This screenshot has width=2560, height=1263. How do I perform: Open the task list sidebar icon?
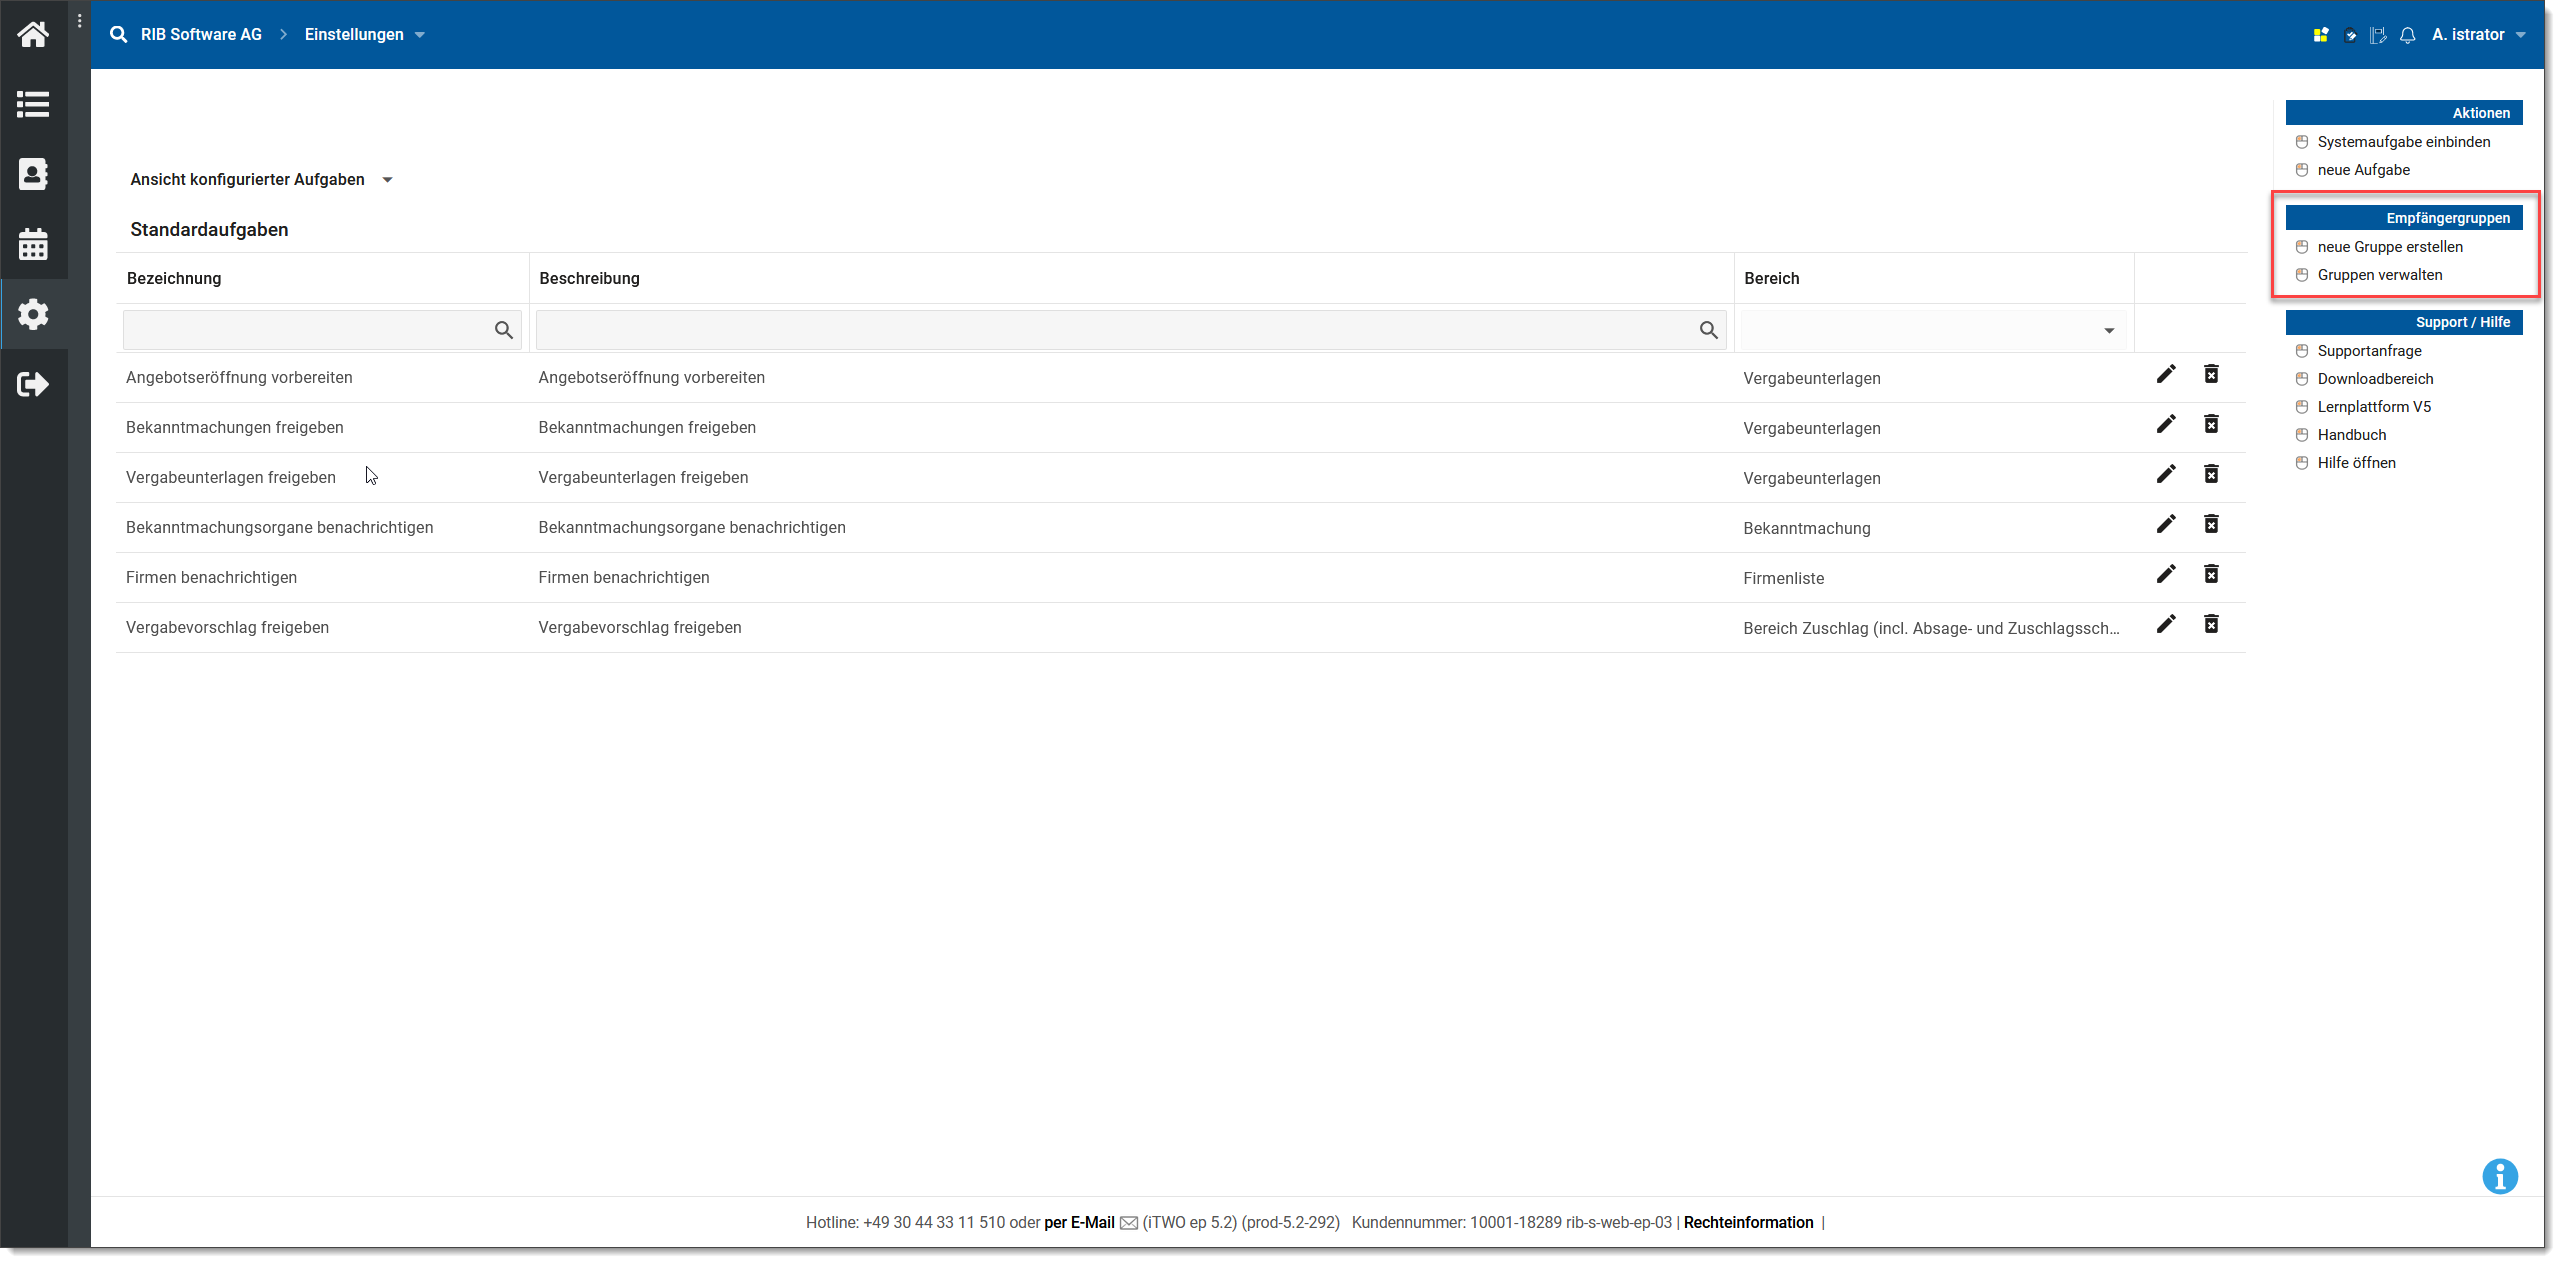(33, 104)
